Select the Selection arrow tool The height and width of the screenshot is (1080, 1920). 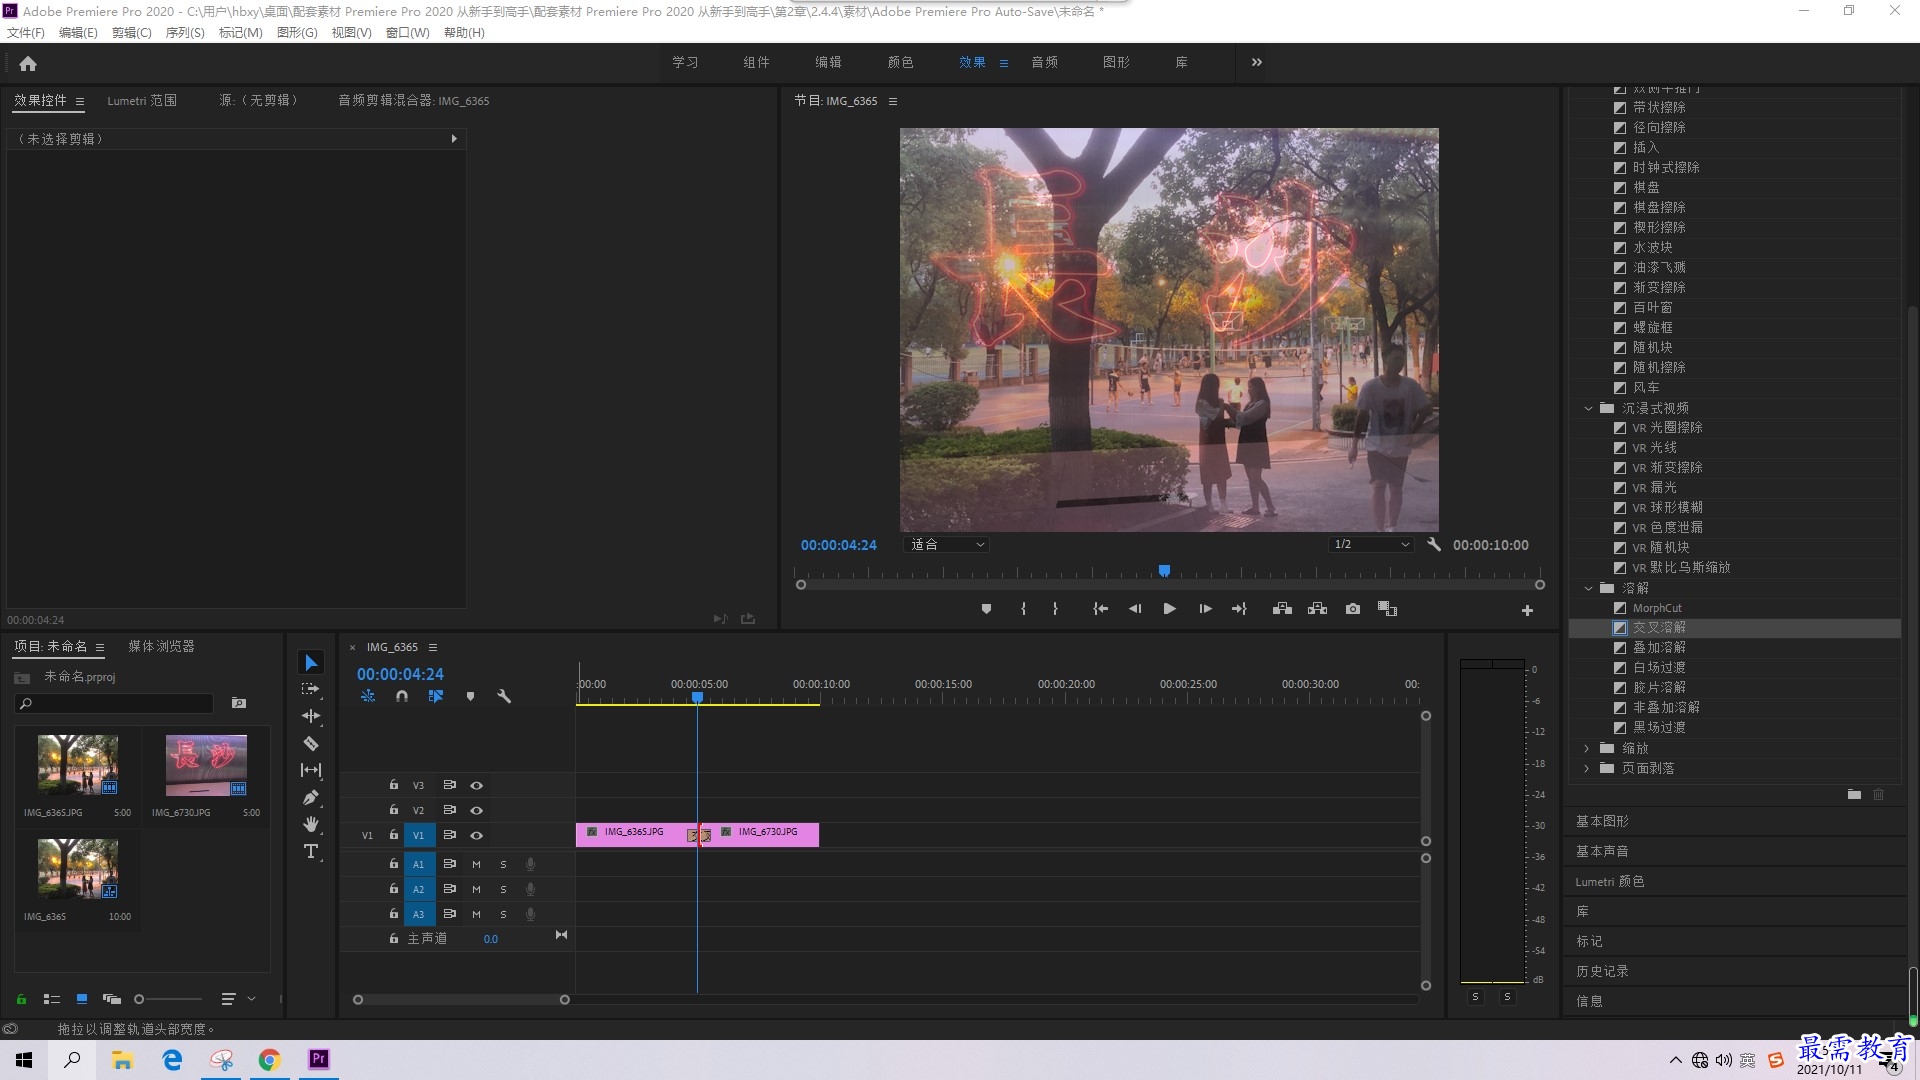311,663
